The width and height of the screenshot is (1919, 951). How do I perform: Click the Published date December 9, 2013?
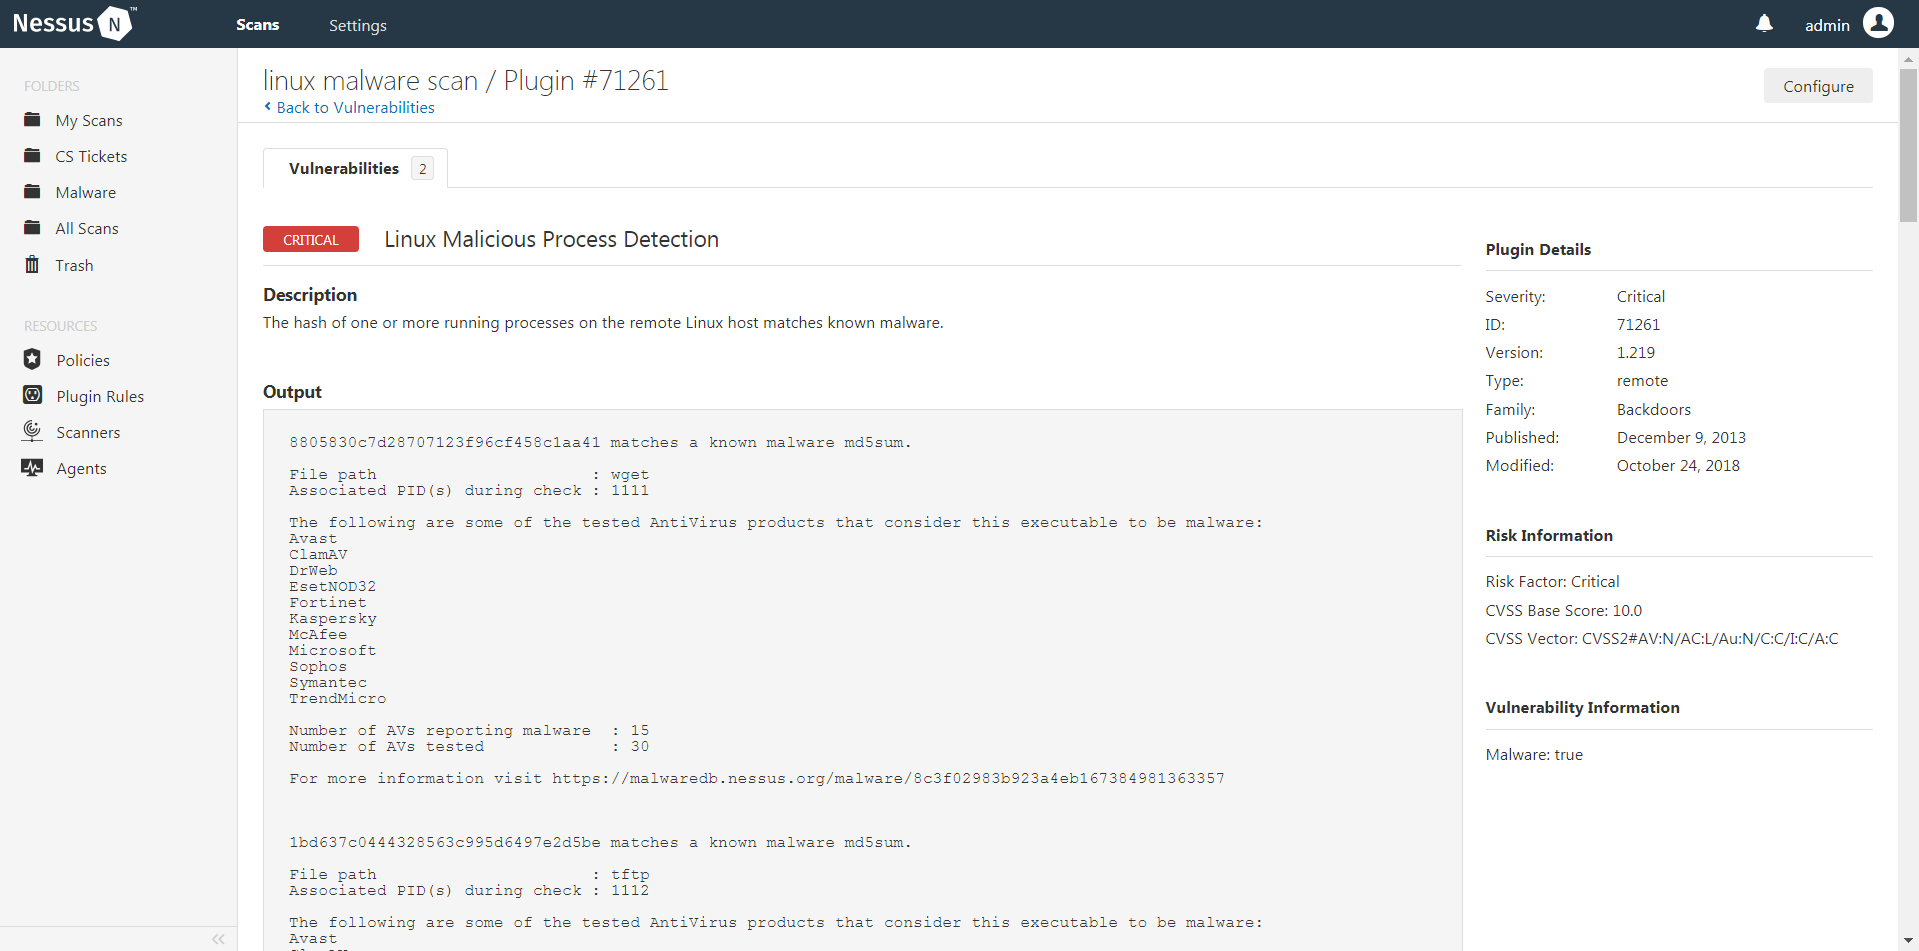[1681, 437]
